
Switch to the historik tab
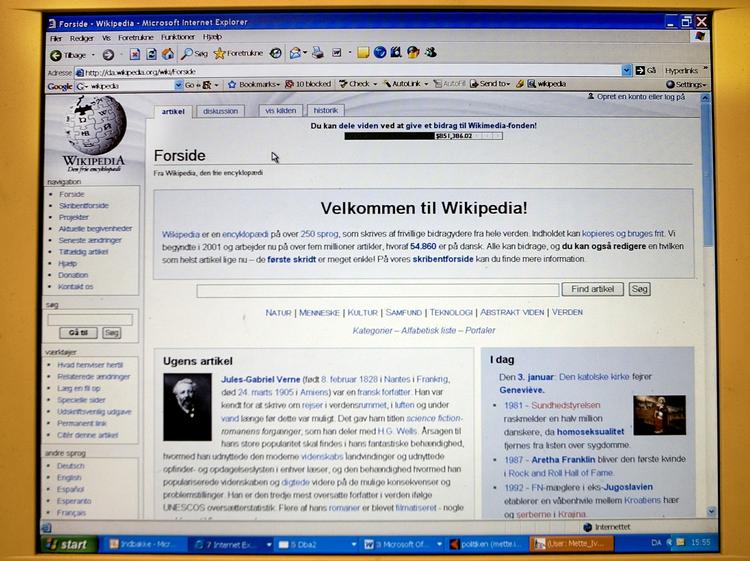325,110
